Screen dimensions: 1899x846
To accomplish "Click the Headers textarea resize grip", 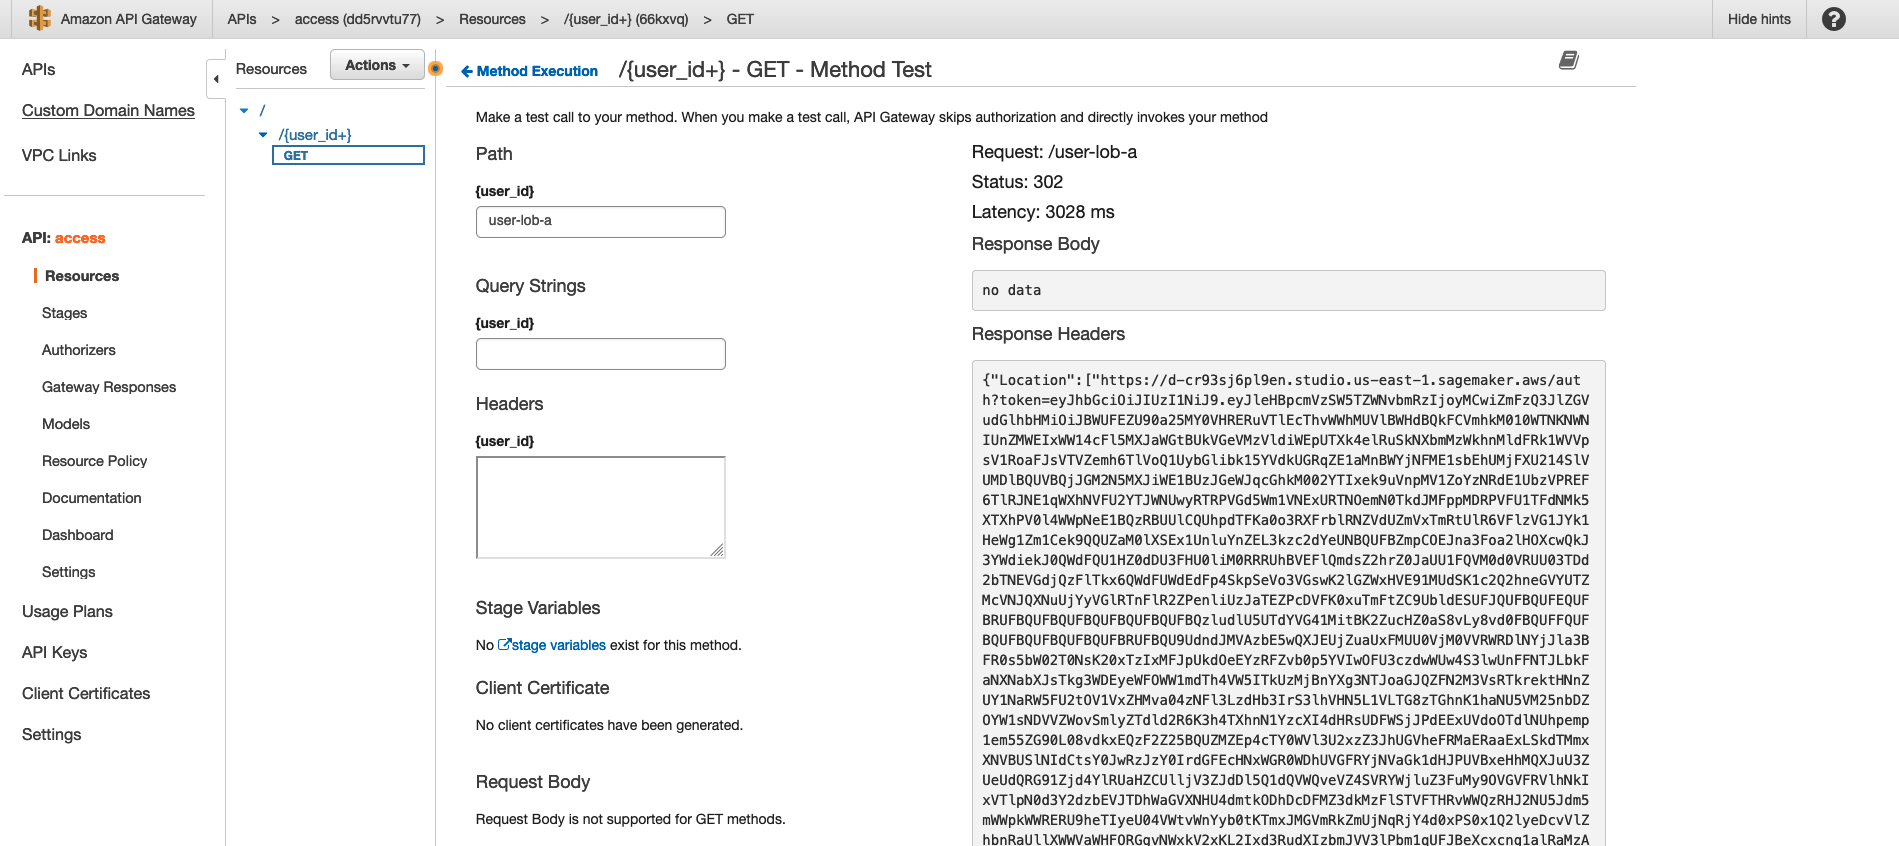I will coord(717,550).
